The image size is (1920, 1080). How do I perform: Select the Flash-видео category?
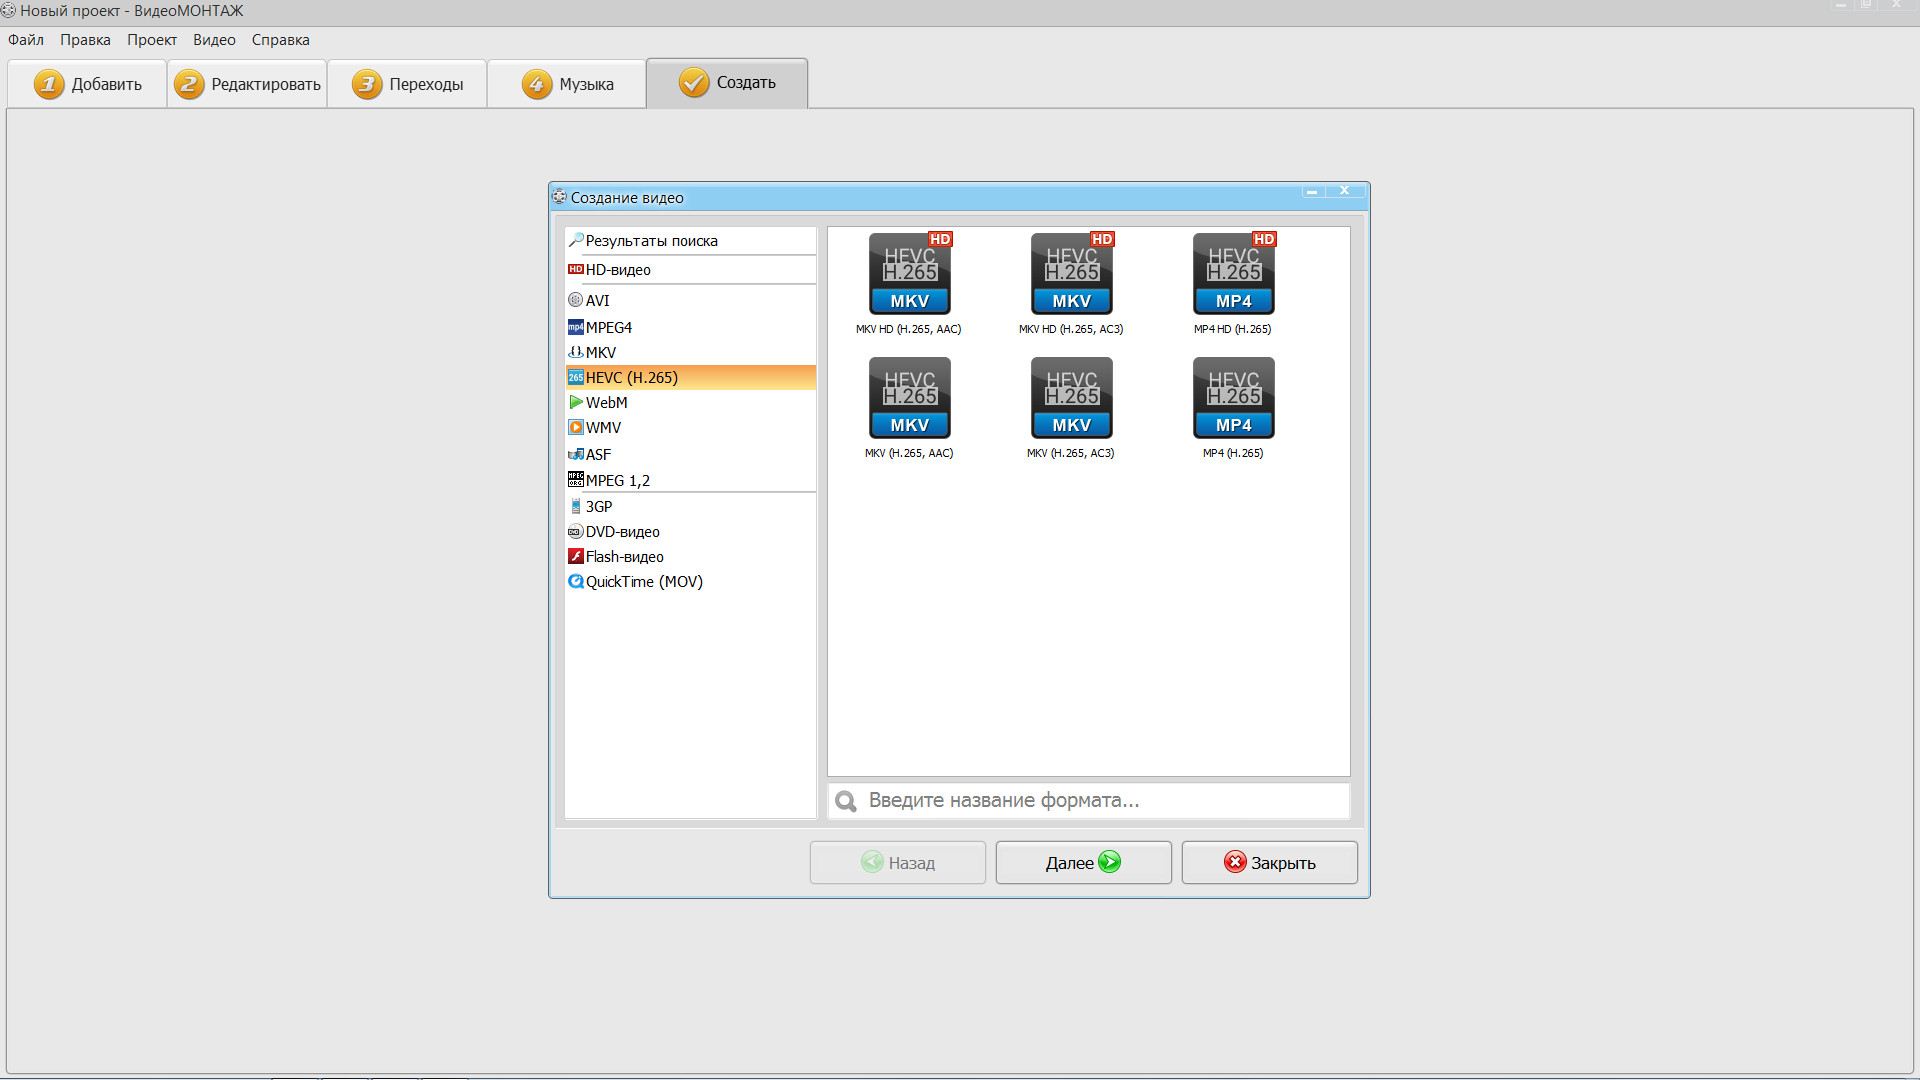pyautogui.click(x=691, y=556)
